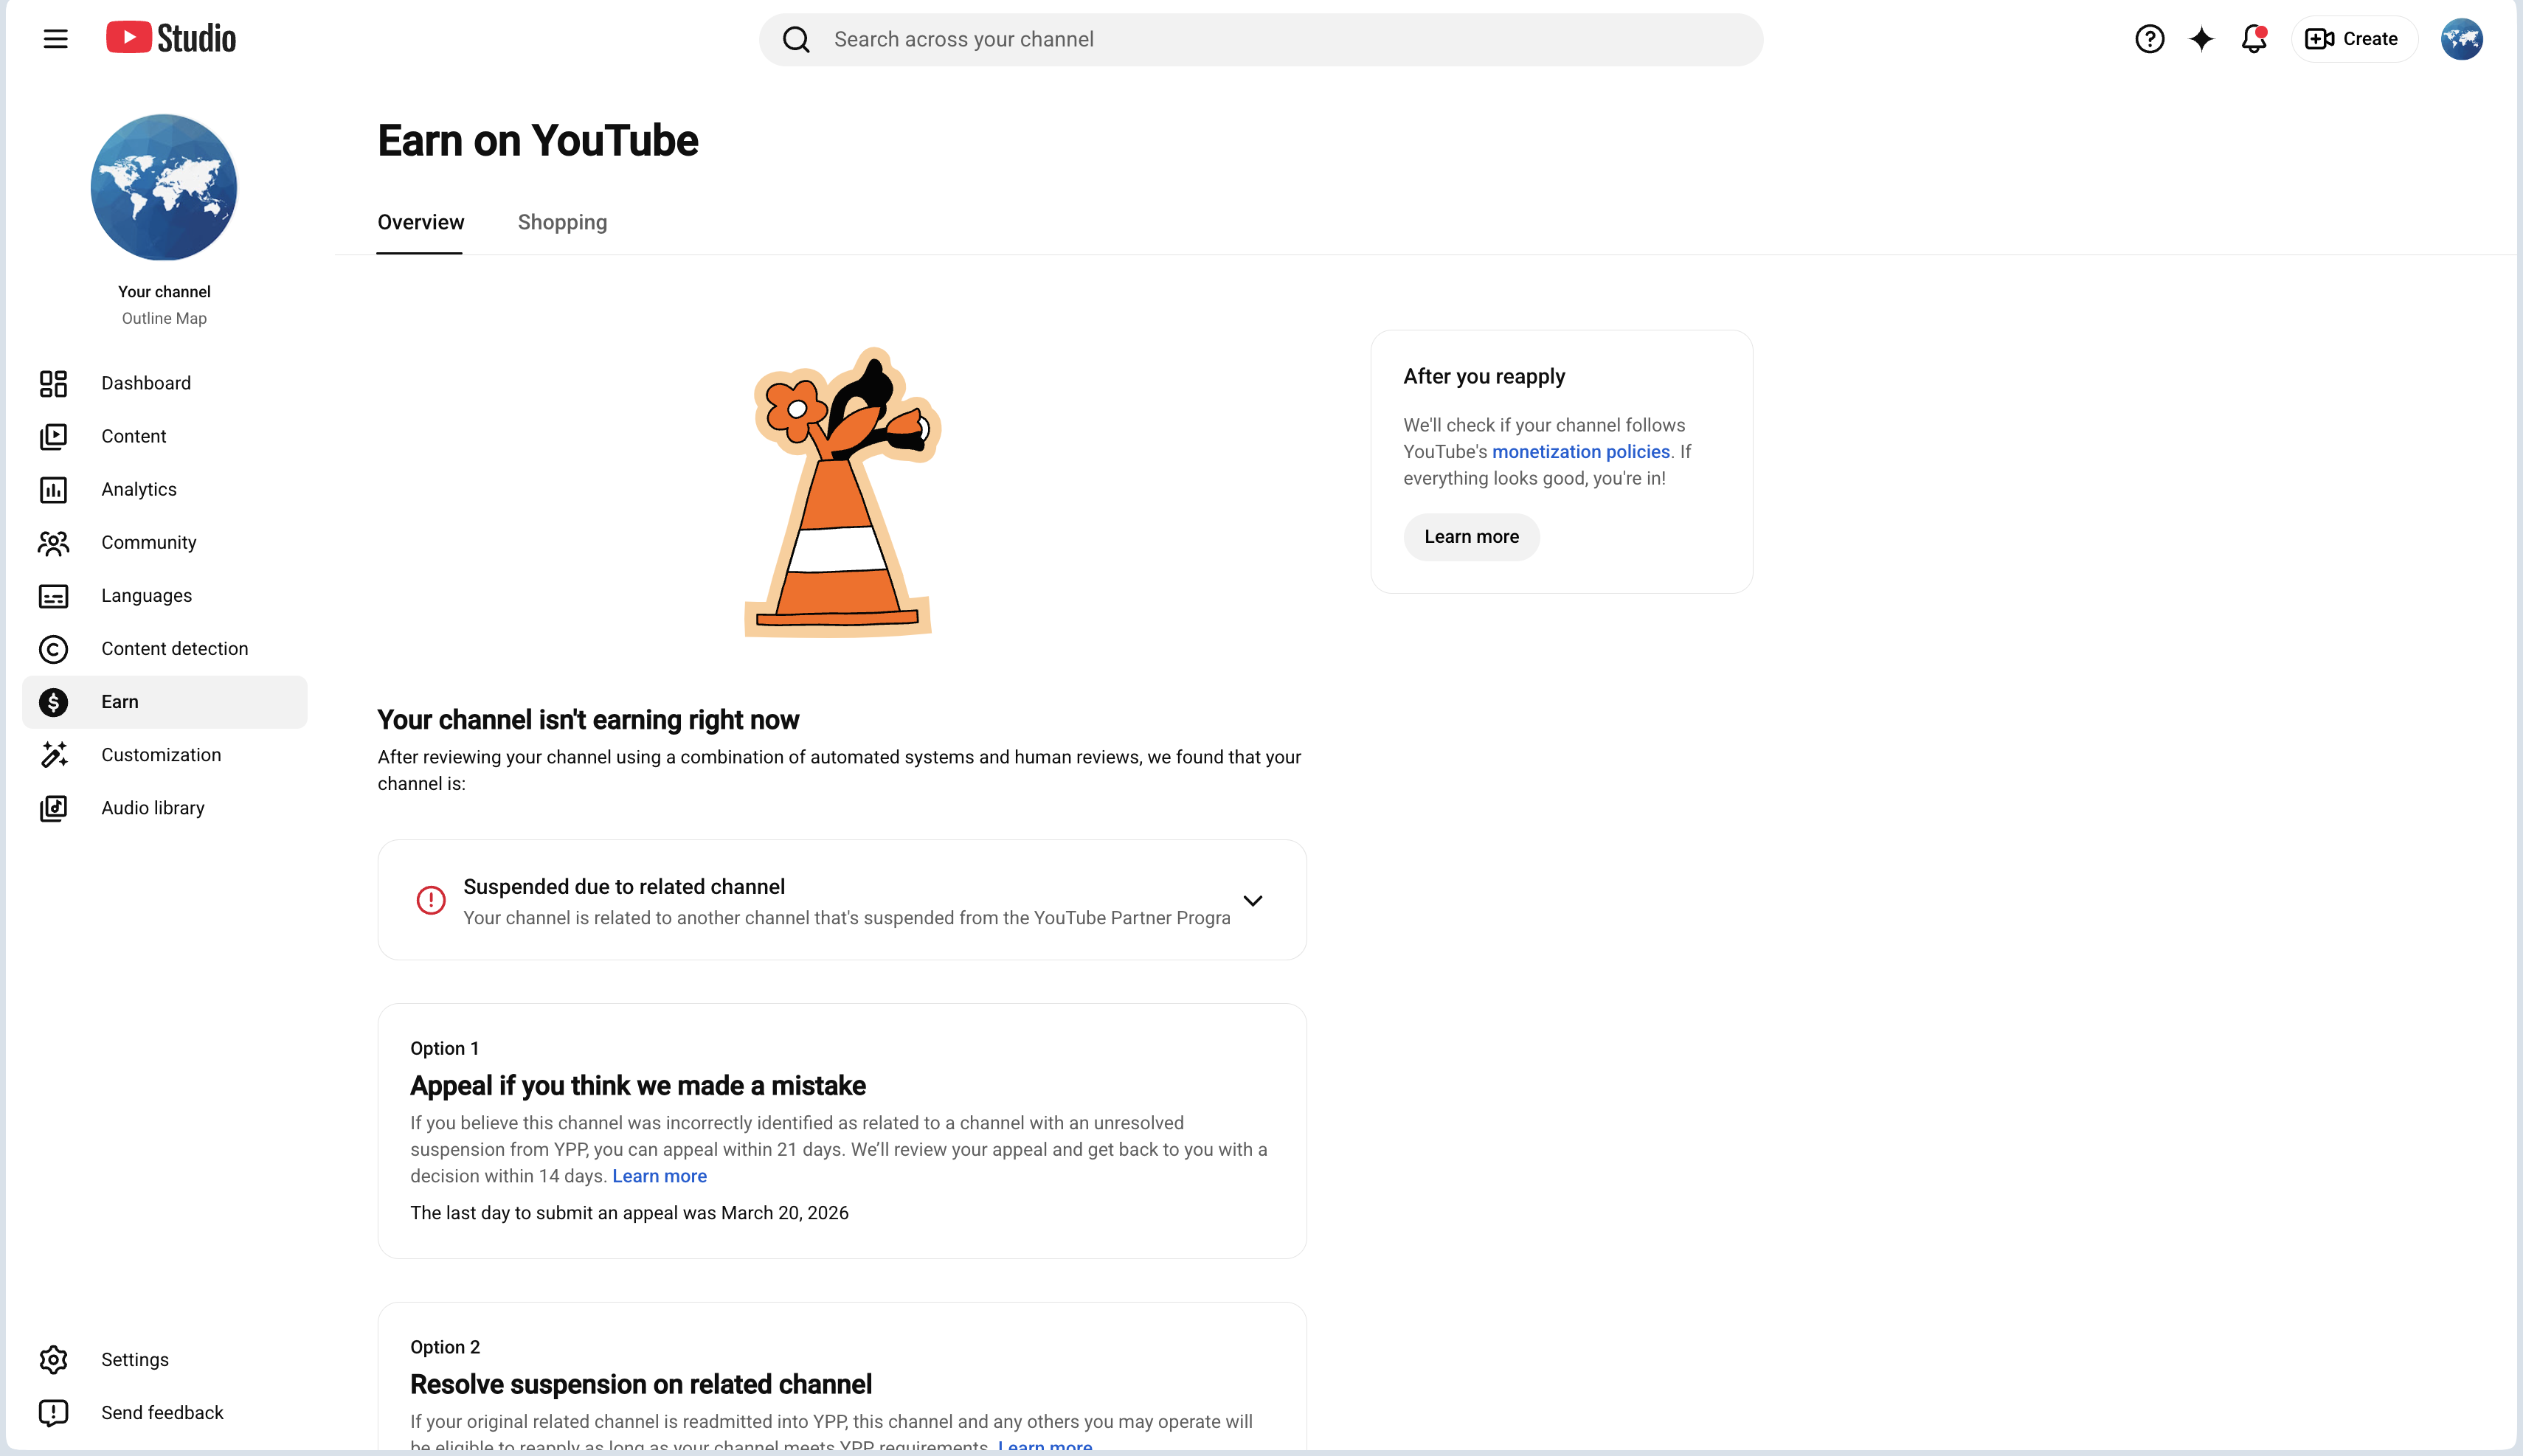
Task: Switch to the Shopping tab
Action: click(562, 222)
